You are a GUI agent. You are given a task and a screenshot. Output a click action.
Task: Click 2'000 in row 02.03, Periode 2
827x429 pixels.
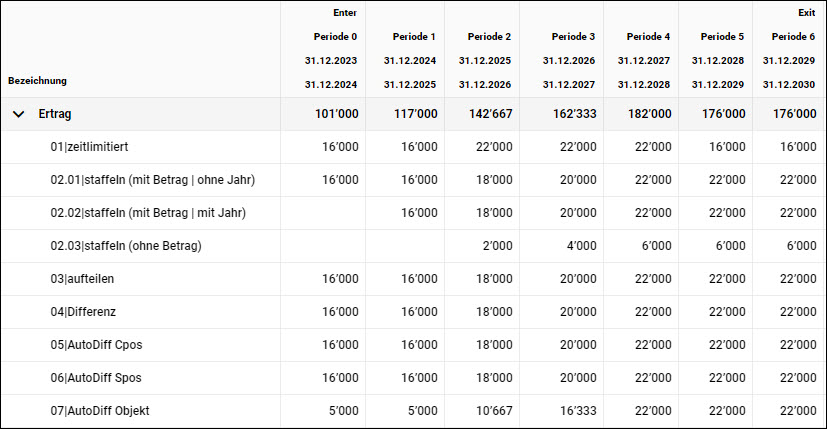(497, 246)
